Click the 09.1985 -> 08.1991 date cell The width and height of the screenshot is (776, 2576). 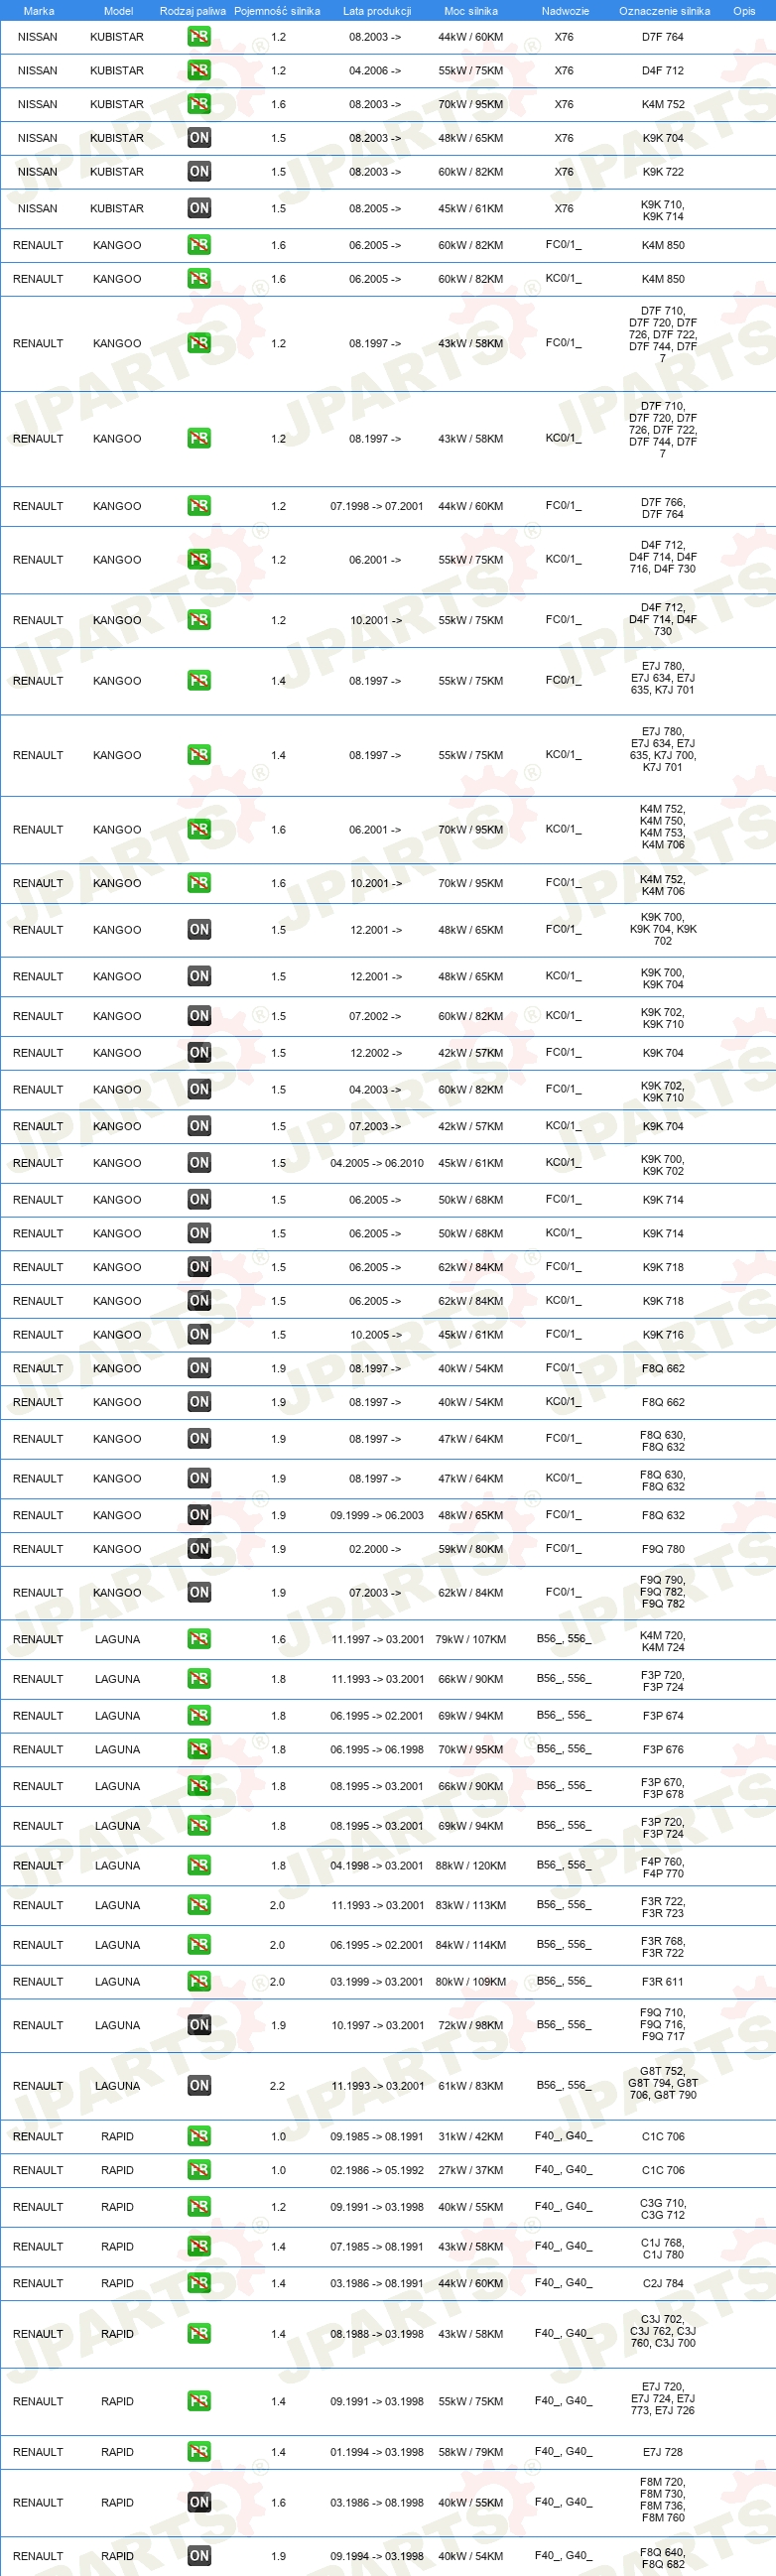click(377, 2136)
